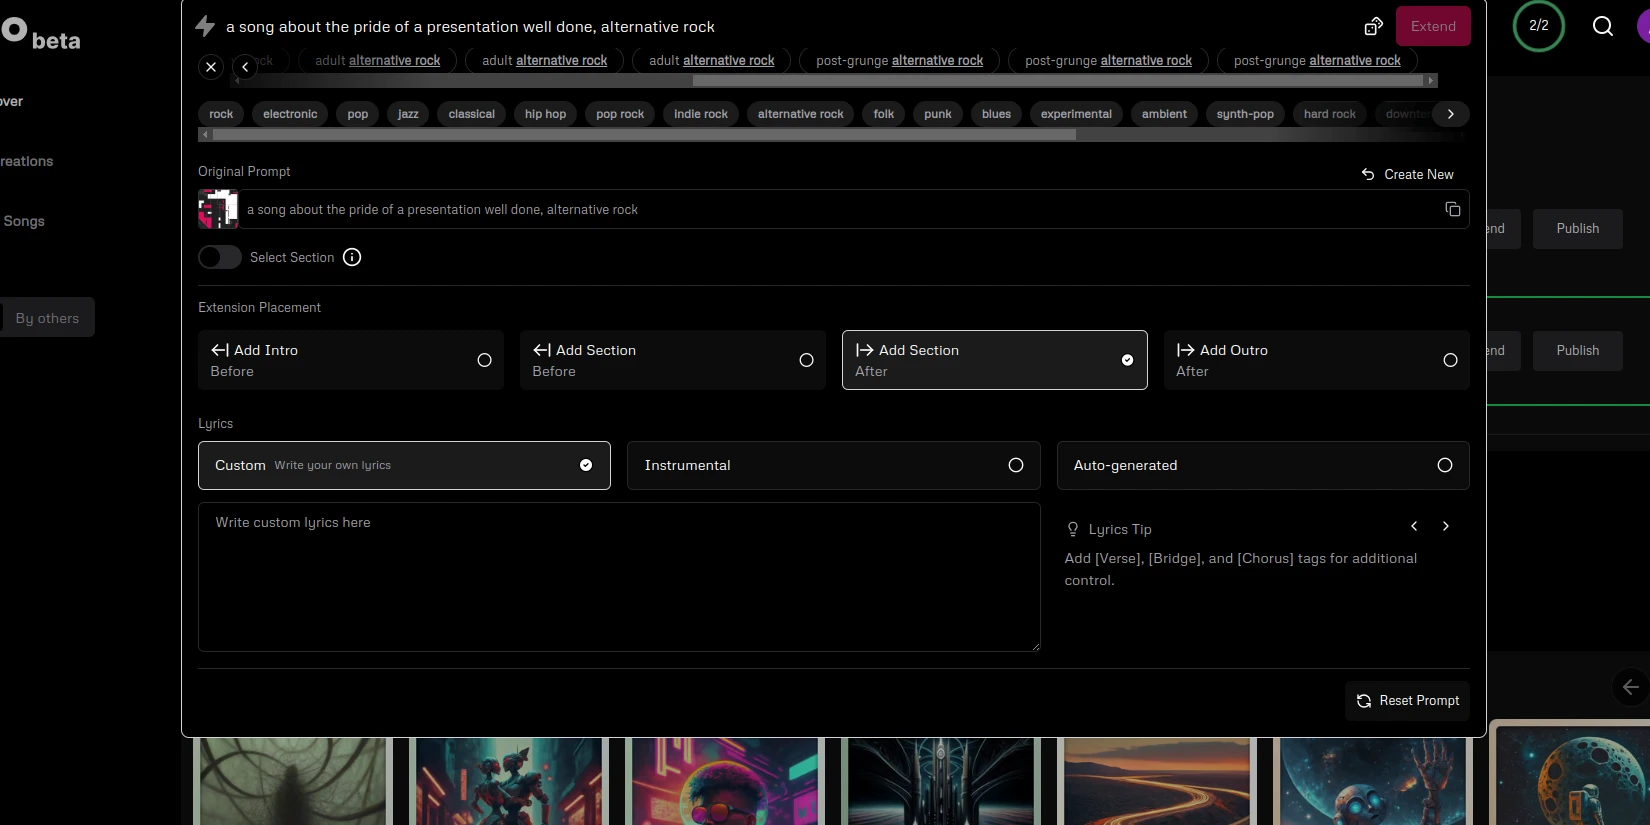Screen dimensions: 1650x825
Task: Show previous lyrics tip
Action: [1414, 526]
